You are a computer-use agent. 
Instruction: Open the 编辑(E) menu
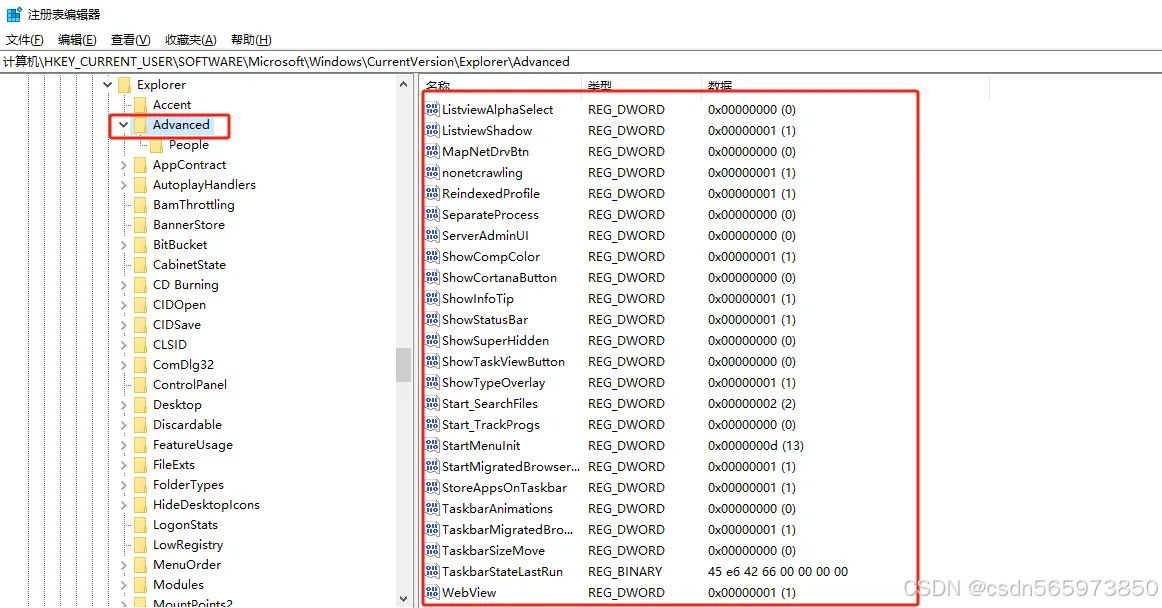(77, 40)
